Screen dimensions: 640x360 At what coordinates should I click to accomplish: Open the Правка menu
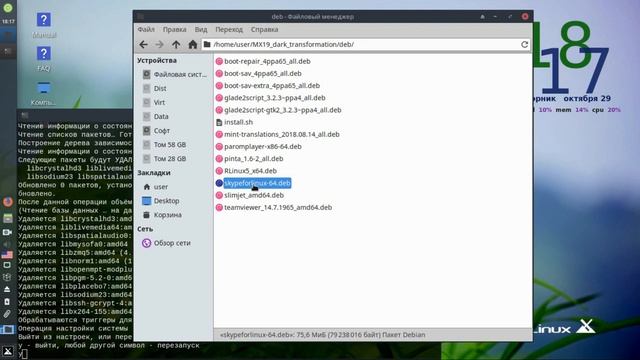[175, 29]
